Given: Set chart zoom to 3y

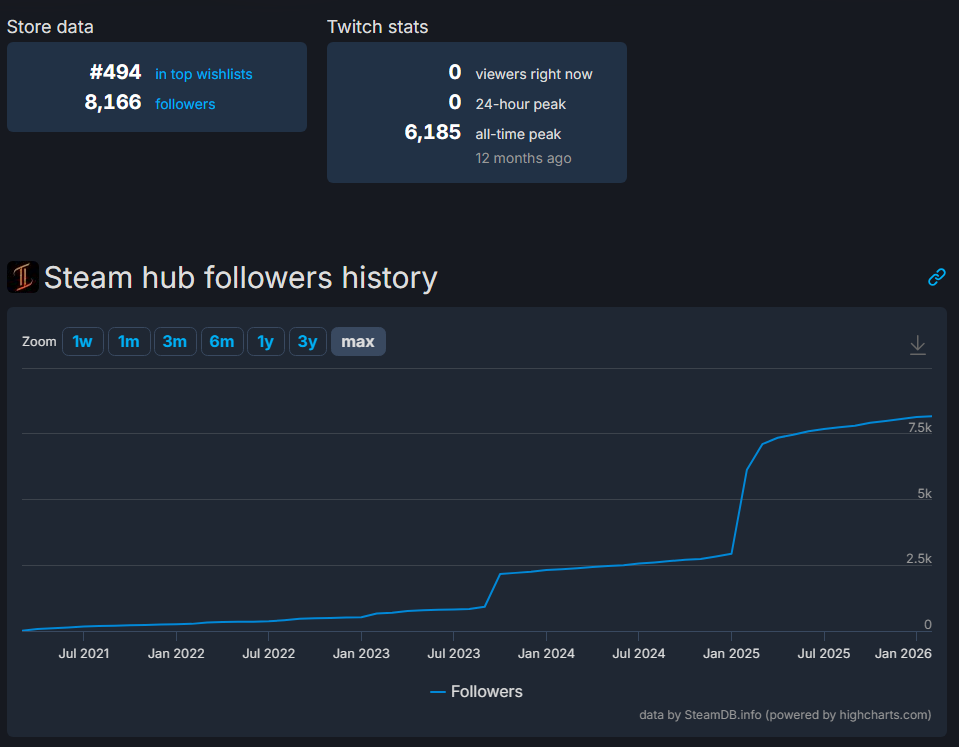Looking at the screenshot, I should point(308,341).
